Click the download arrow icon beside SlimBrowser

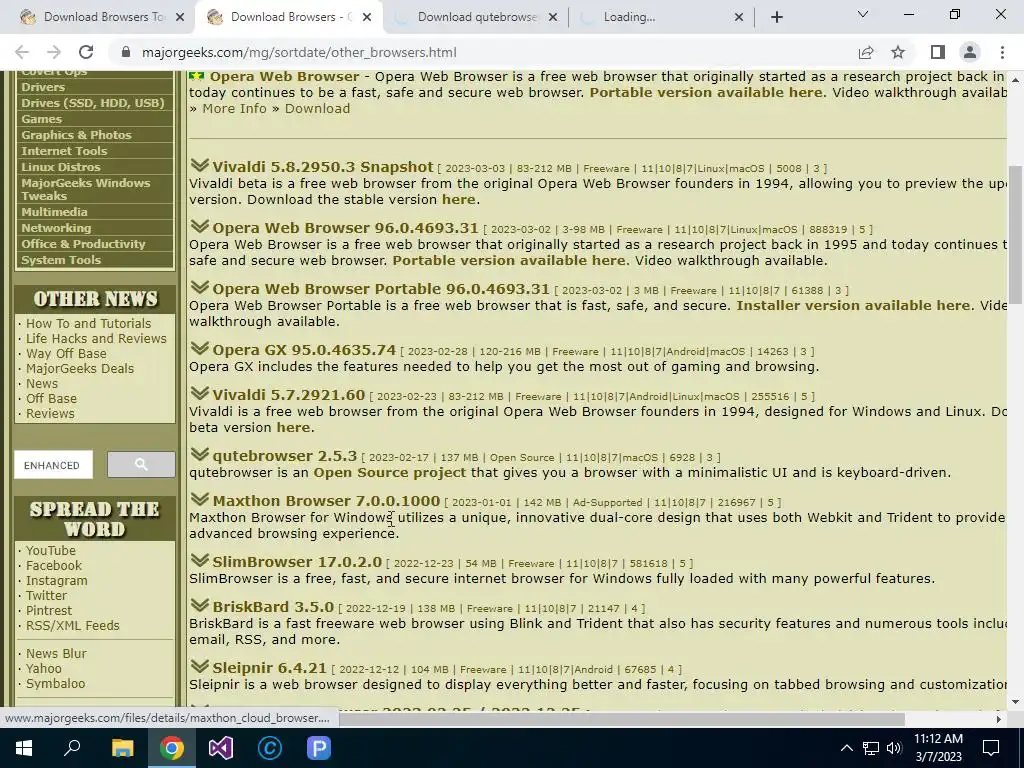click(199, 560)
